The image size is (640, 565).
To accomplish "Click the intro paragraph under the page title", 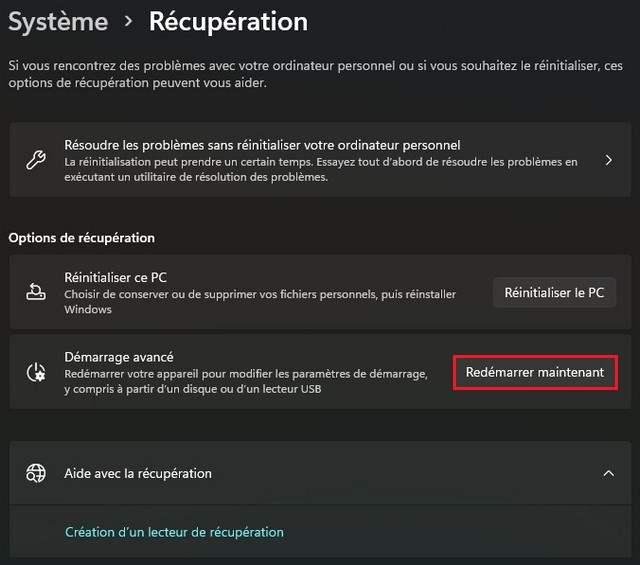I will coord(314,73).
